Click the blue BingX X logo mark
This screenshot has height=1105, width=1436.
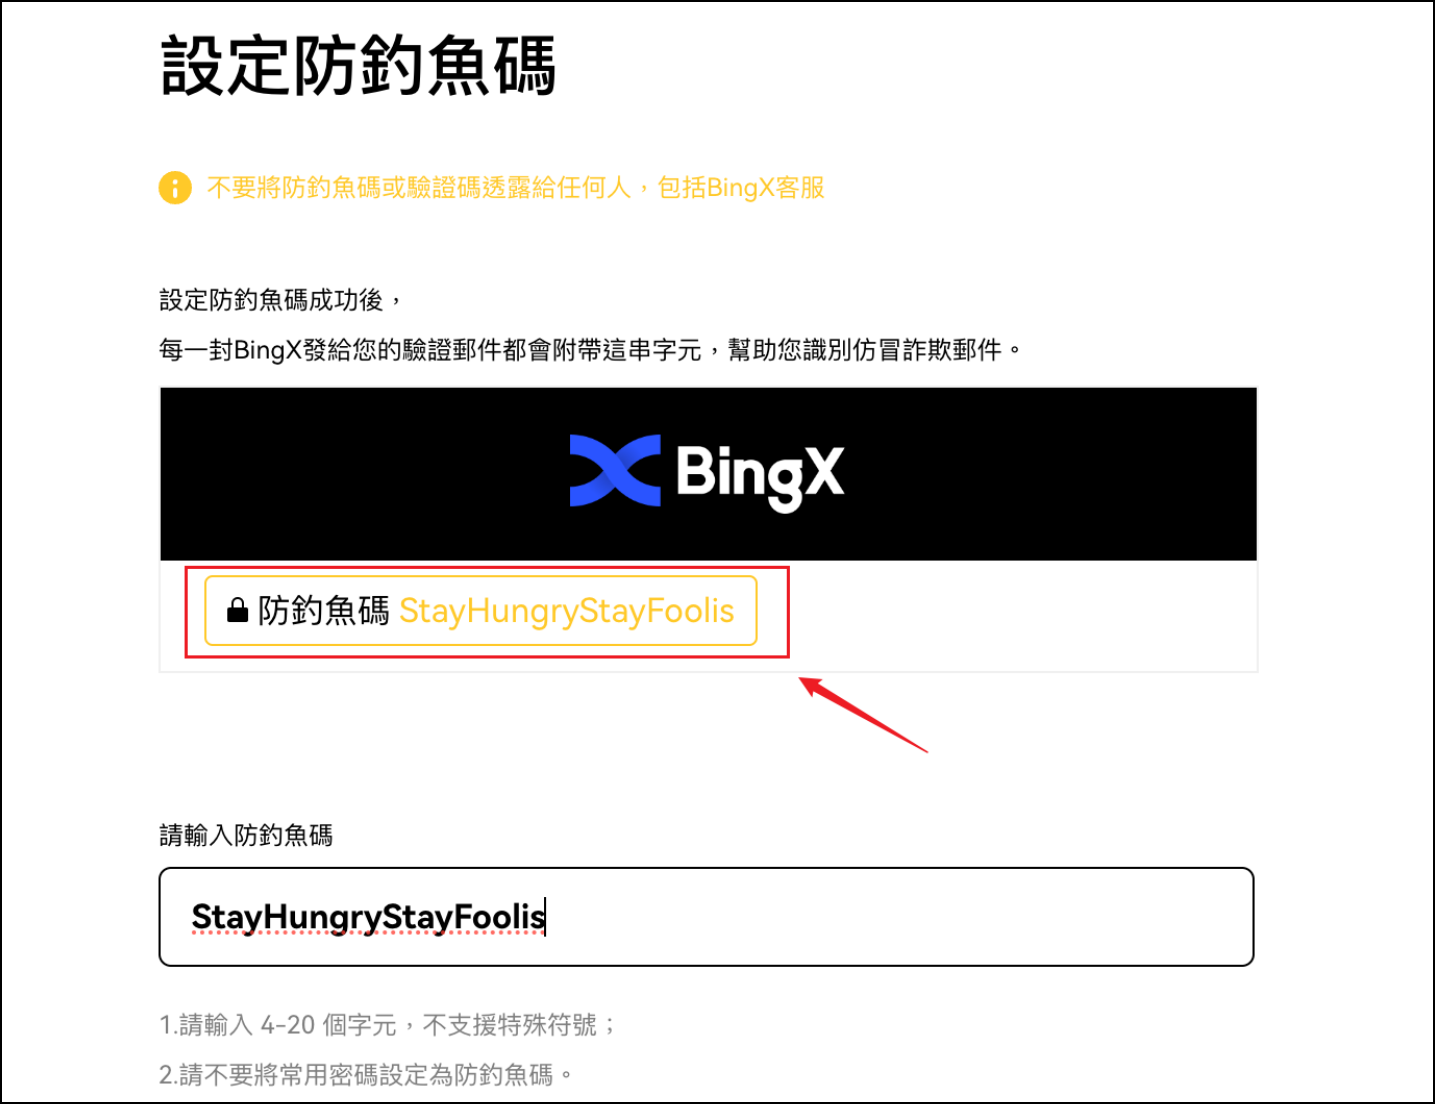tap(615, 470)
